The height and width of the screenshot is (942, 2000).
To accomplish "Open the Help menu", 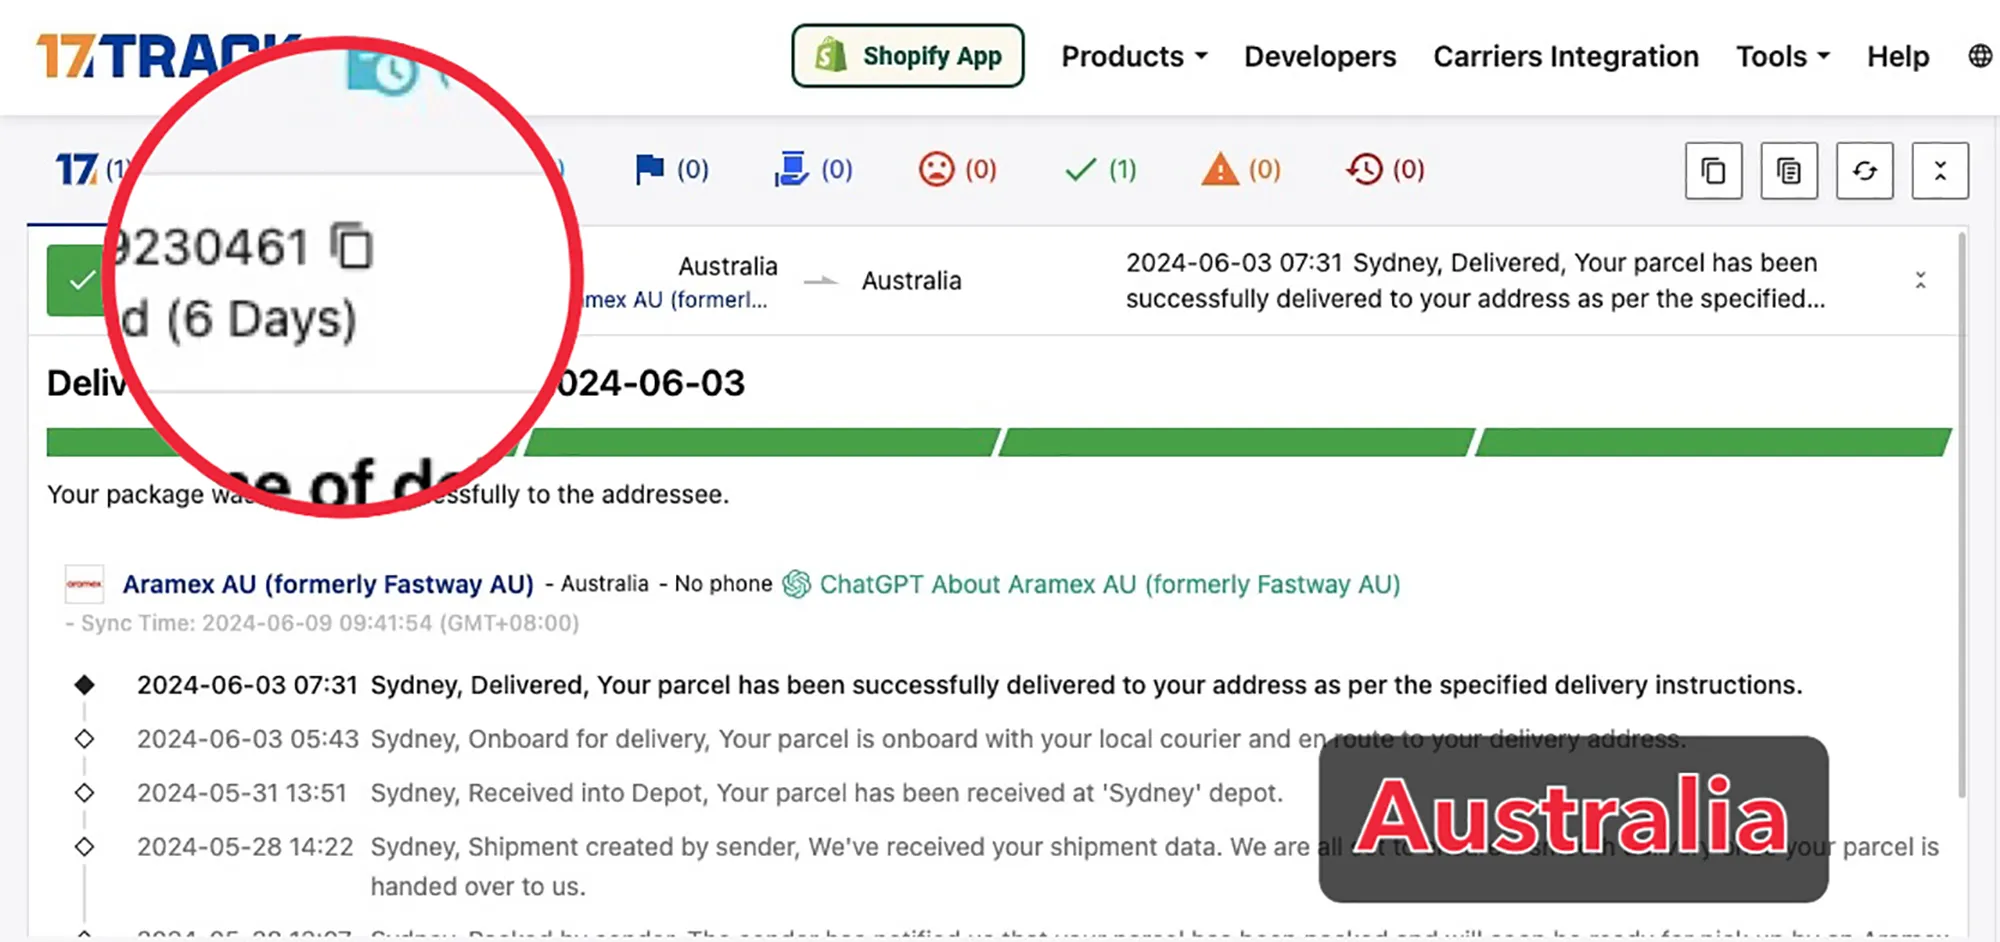I will (1898, 56).
